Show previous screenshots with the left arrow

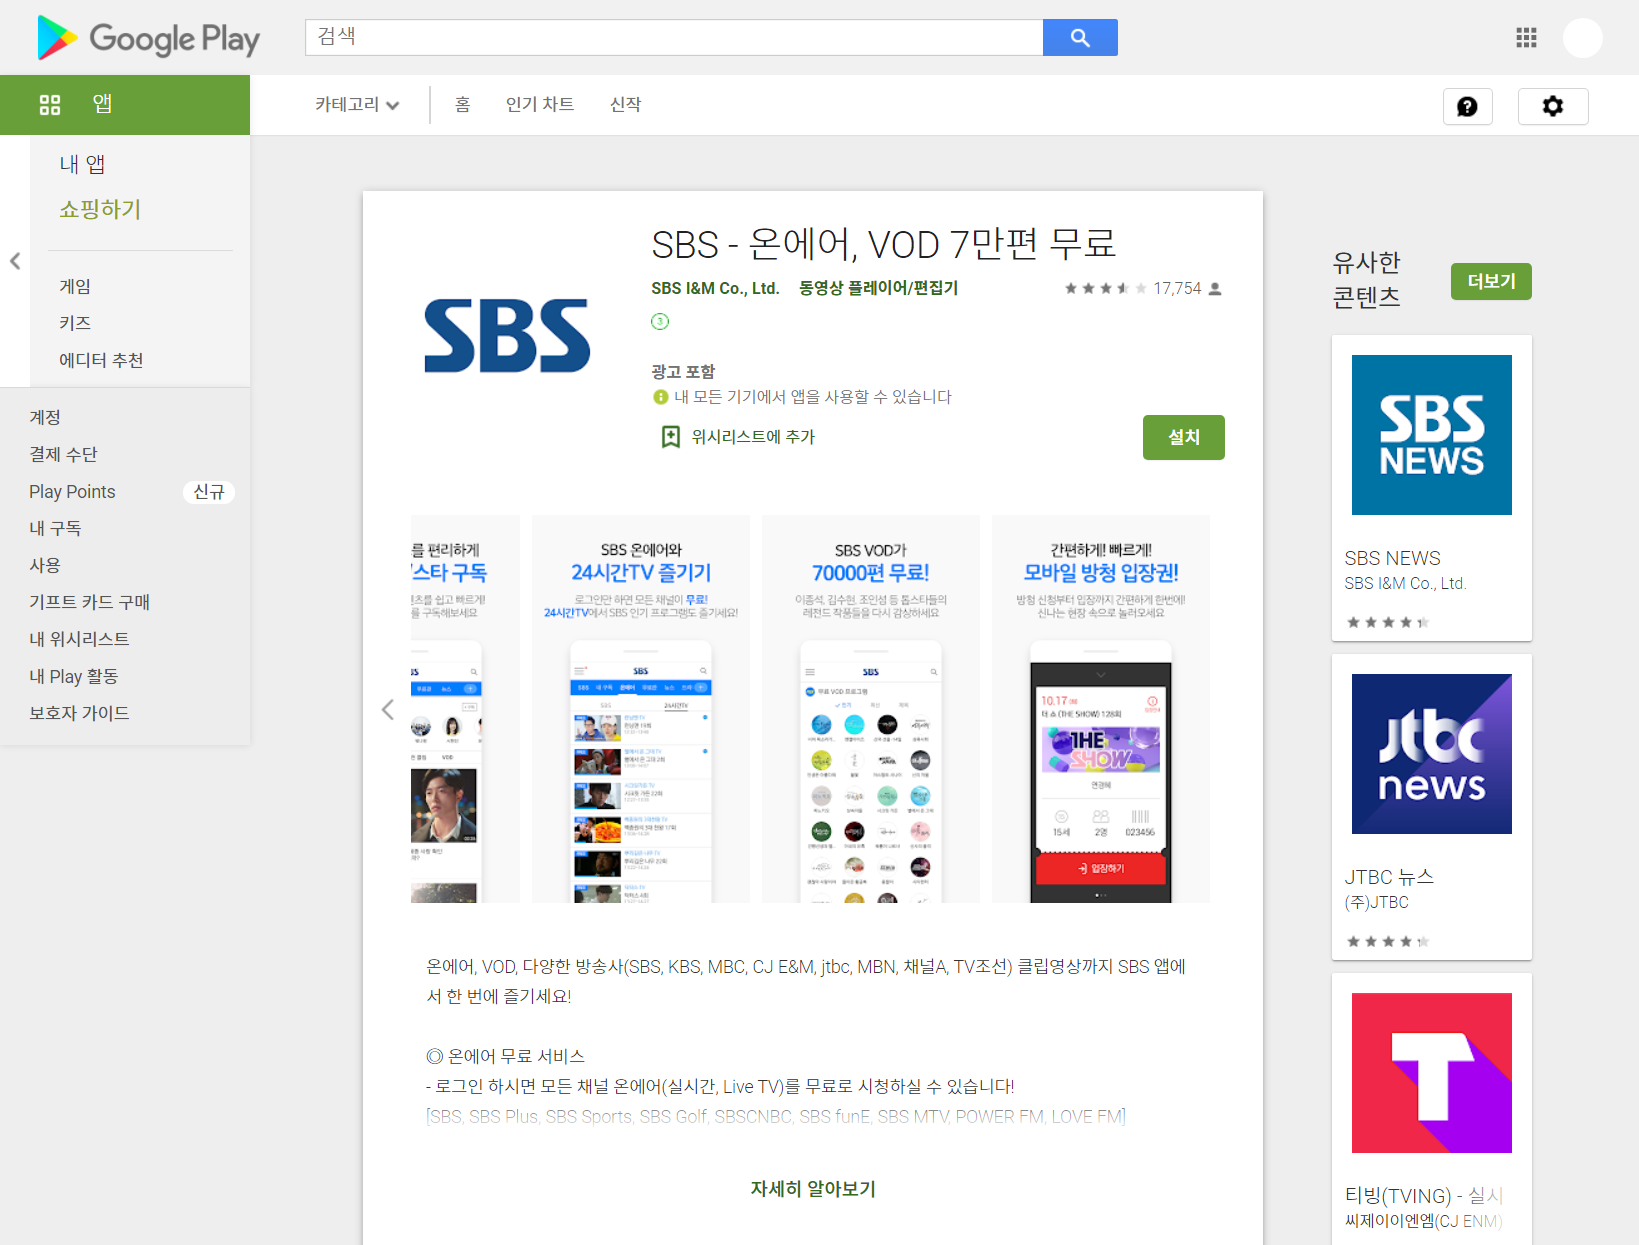tap(388, 710)
